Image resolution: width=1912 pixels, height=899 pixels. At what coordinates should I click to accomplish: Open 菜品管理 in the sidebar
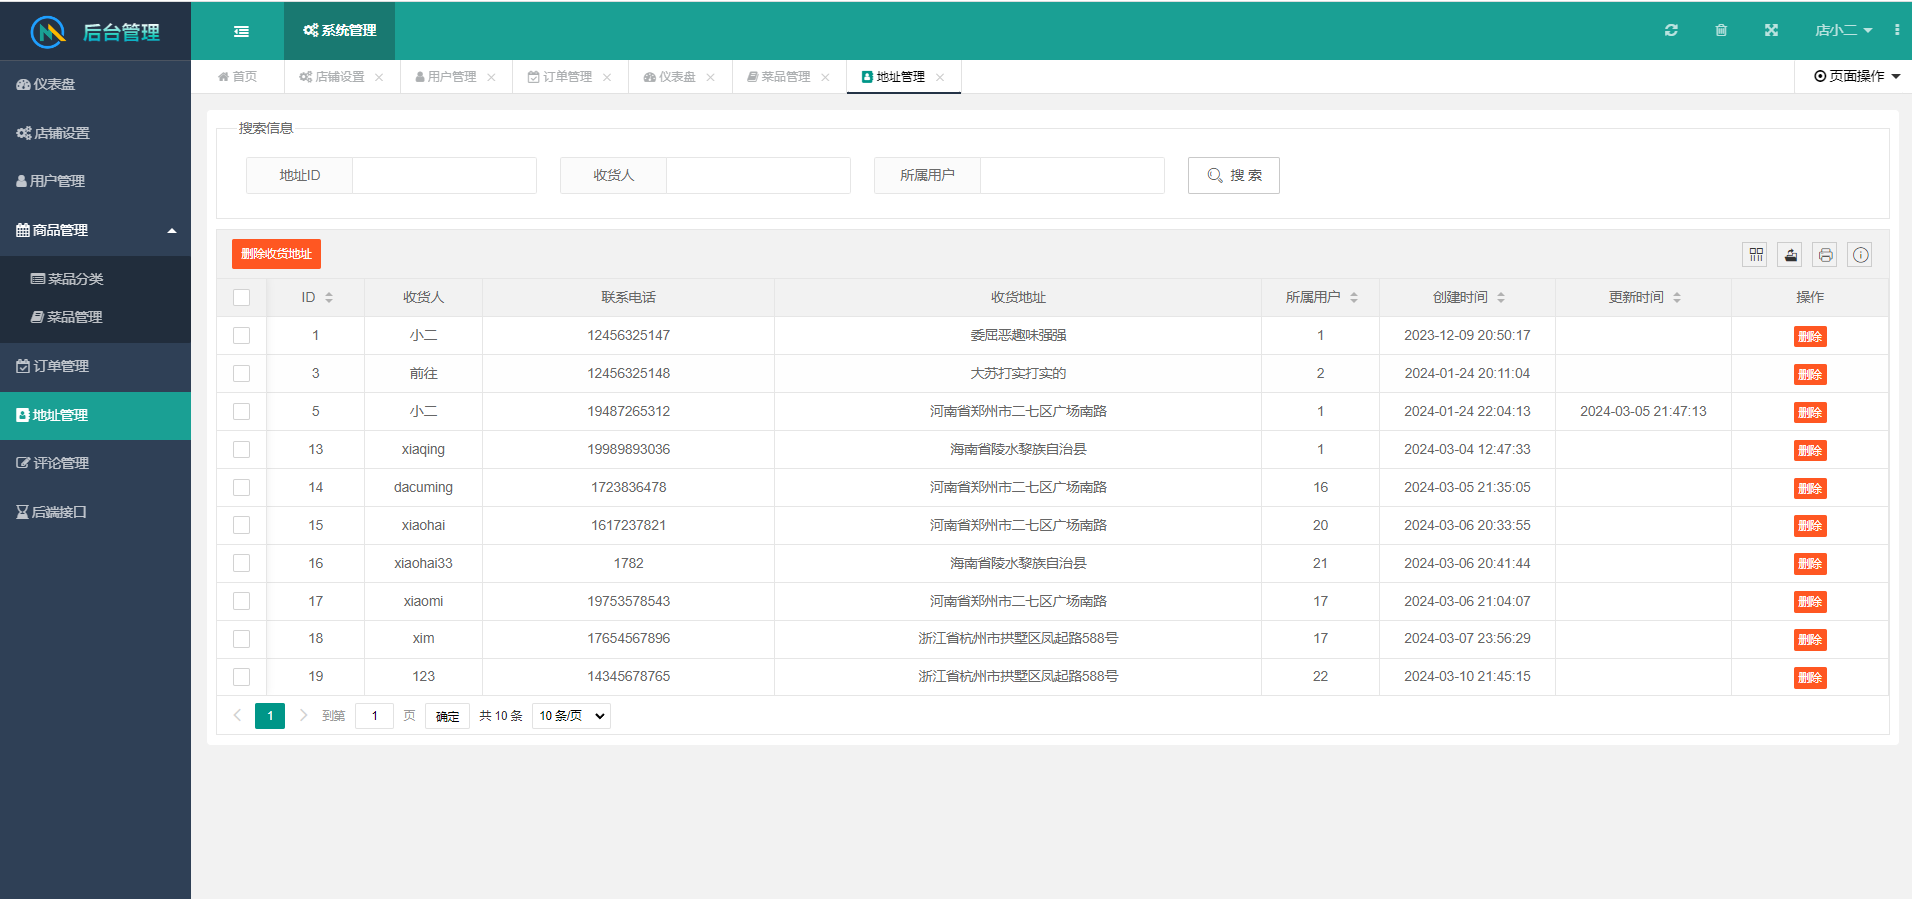pos(95,317)
